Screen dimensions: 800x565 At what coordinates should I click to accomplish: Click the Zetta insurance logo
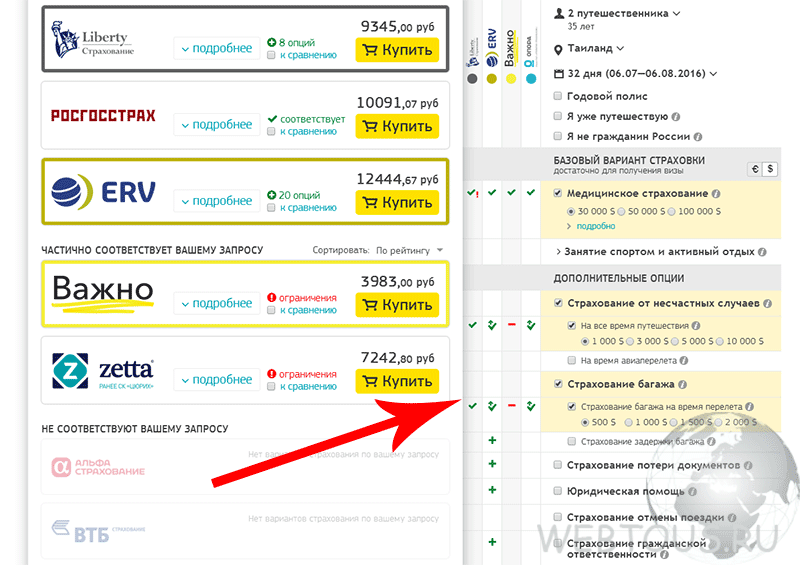[103, 371]
